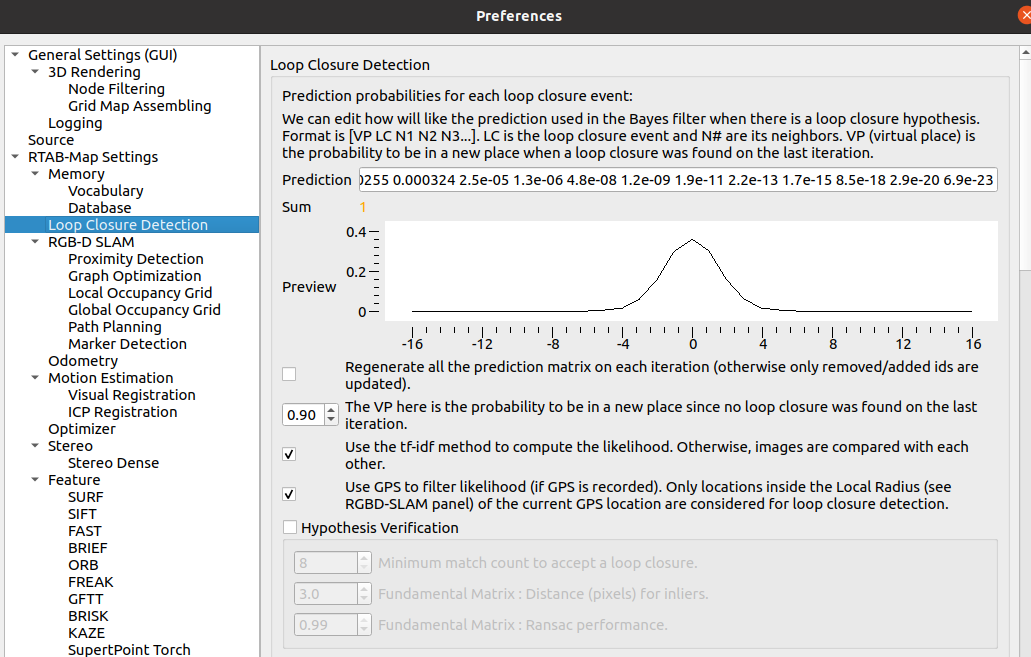Click the Prediction values text field
The image size is (1031, 657).
(677, 180)
